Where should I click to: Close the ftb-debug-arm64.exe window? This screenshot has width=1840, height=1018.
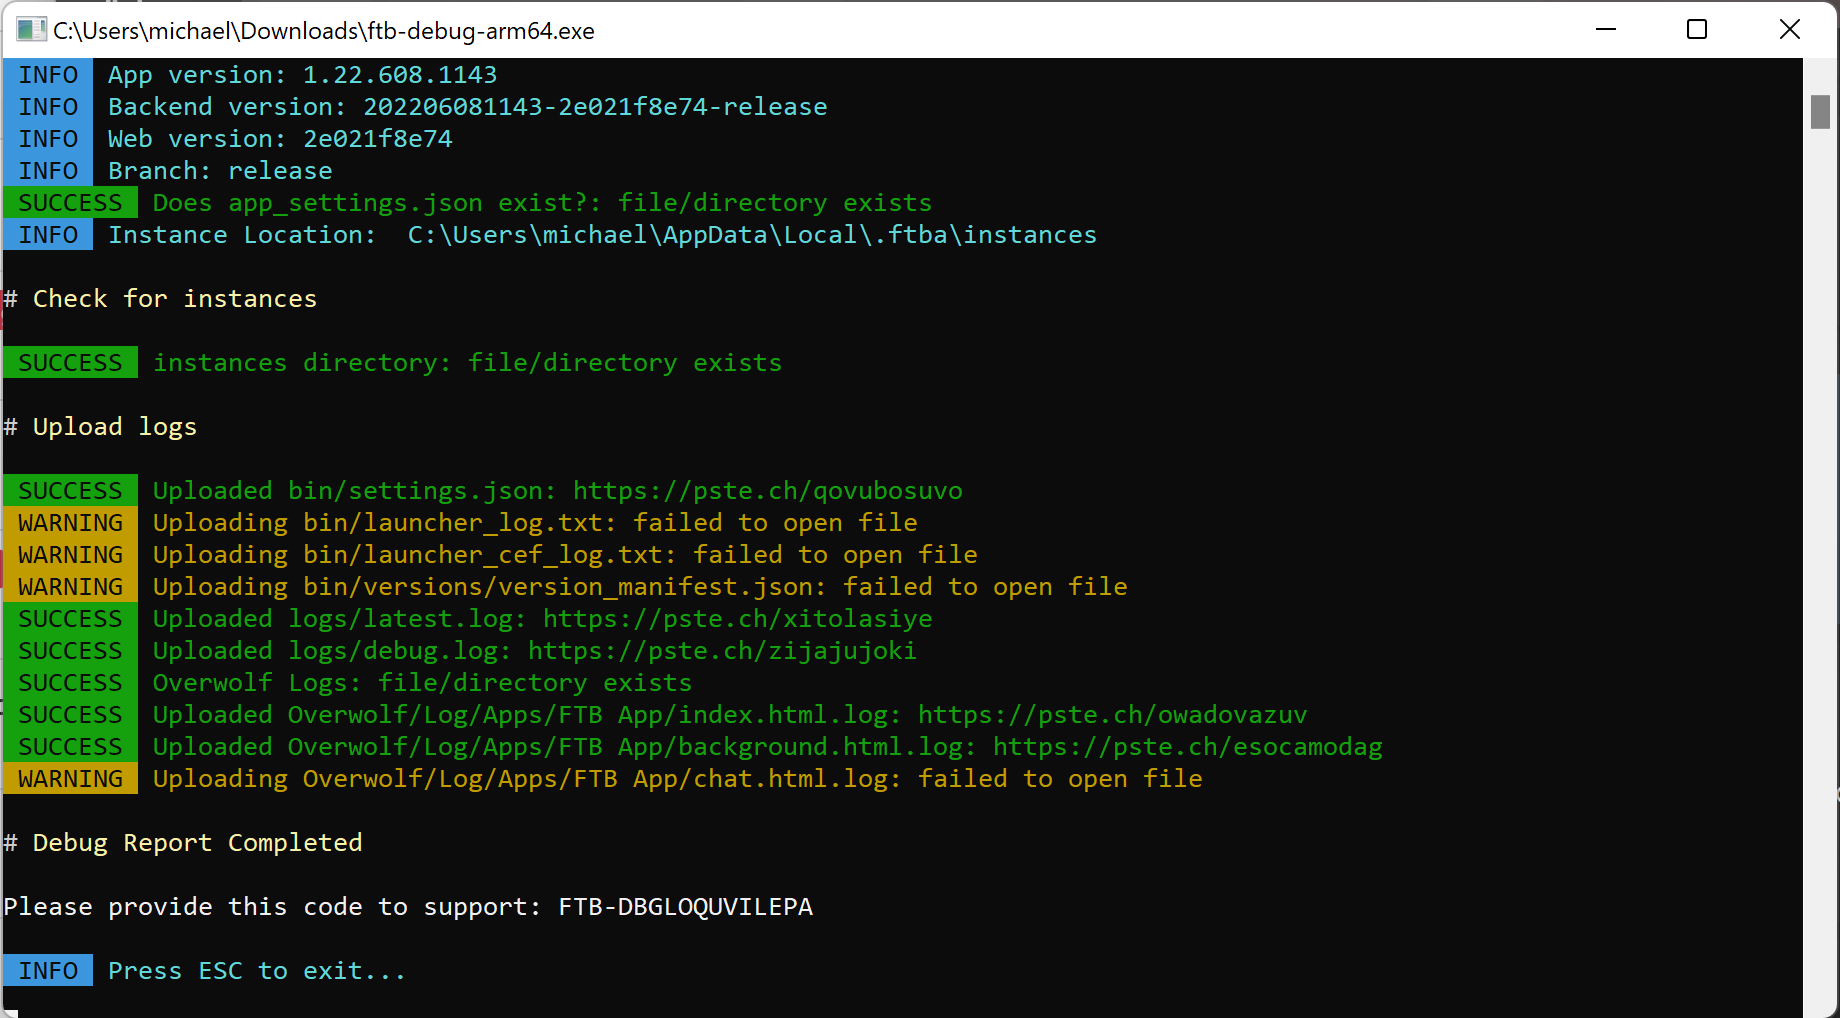(x=1789, y=30)
